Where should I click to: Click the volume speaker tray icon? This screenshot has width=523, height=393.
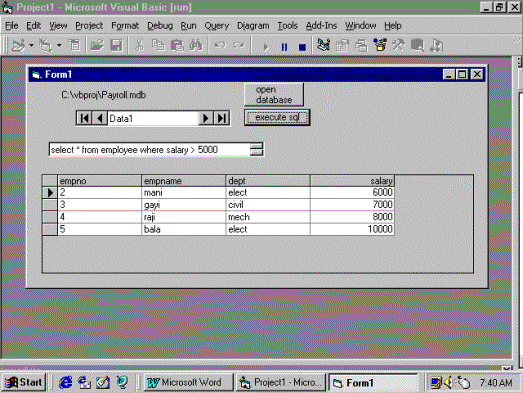pyautogui.click(x=448, y=382)
